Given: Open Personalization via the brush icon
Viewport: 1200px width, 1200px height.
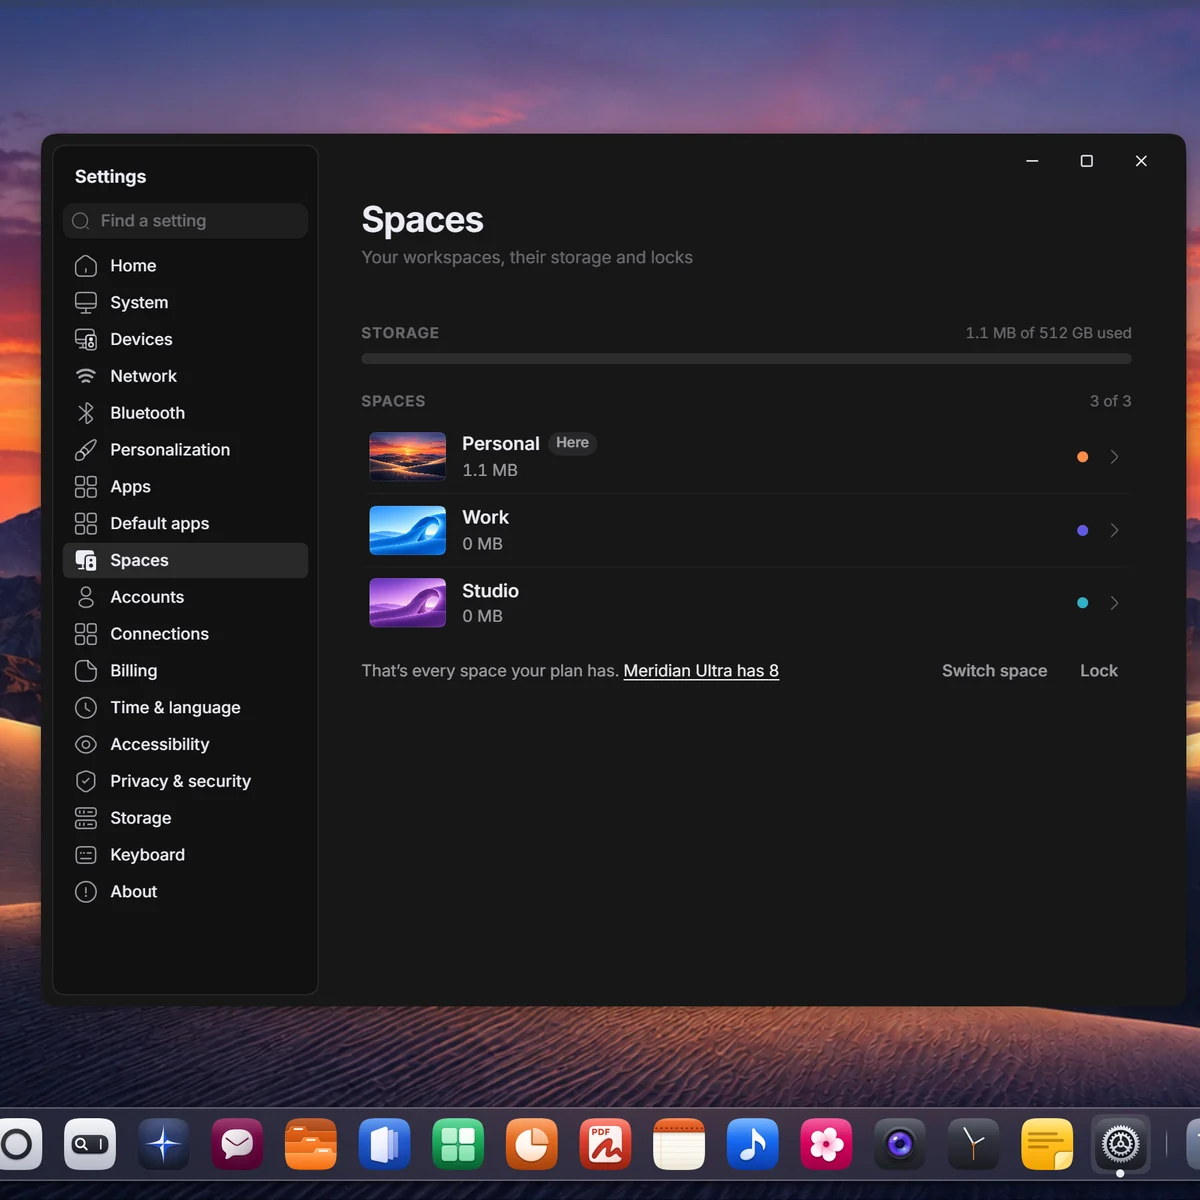Looking at the screenshot, I should pyautogui.click(x=86, y=450).
